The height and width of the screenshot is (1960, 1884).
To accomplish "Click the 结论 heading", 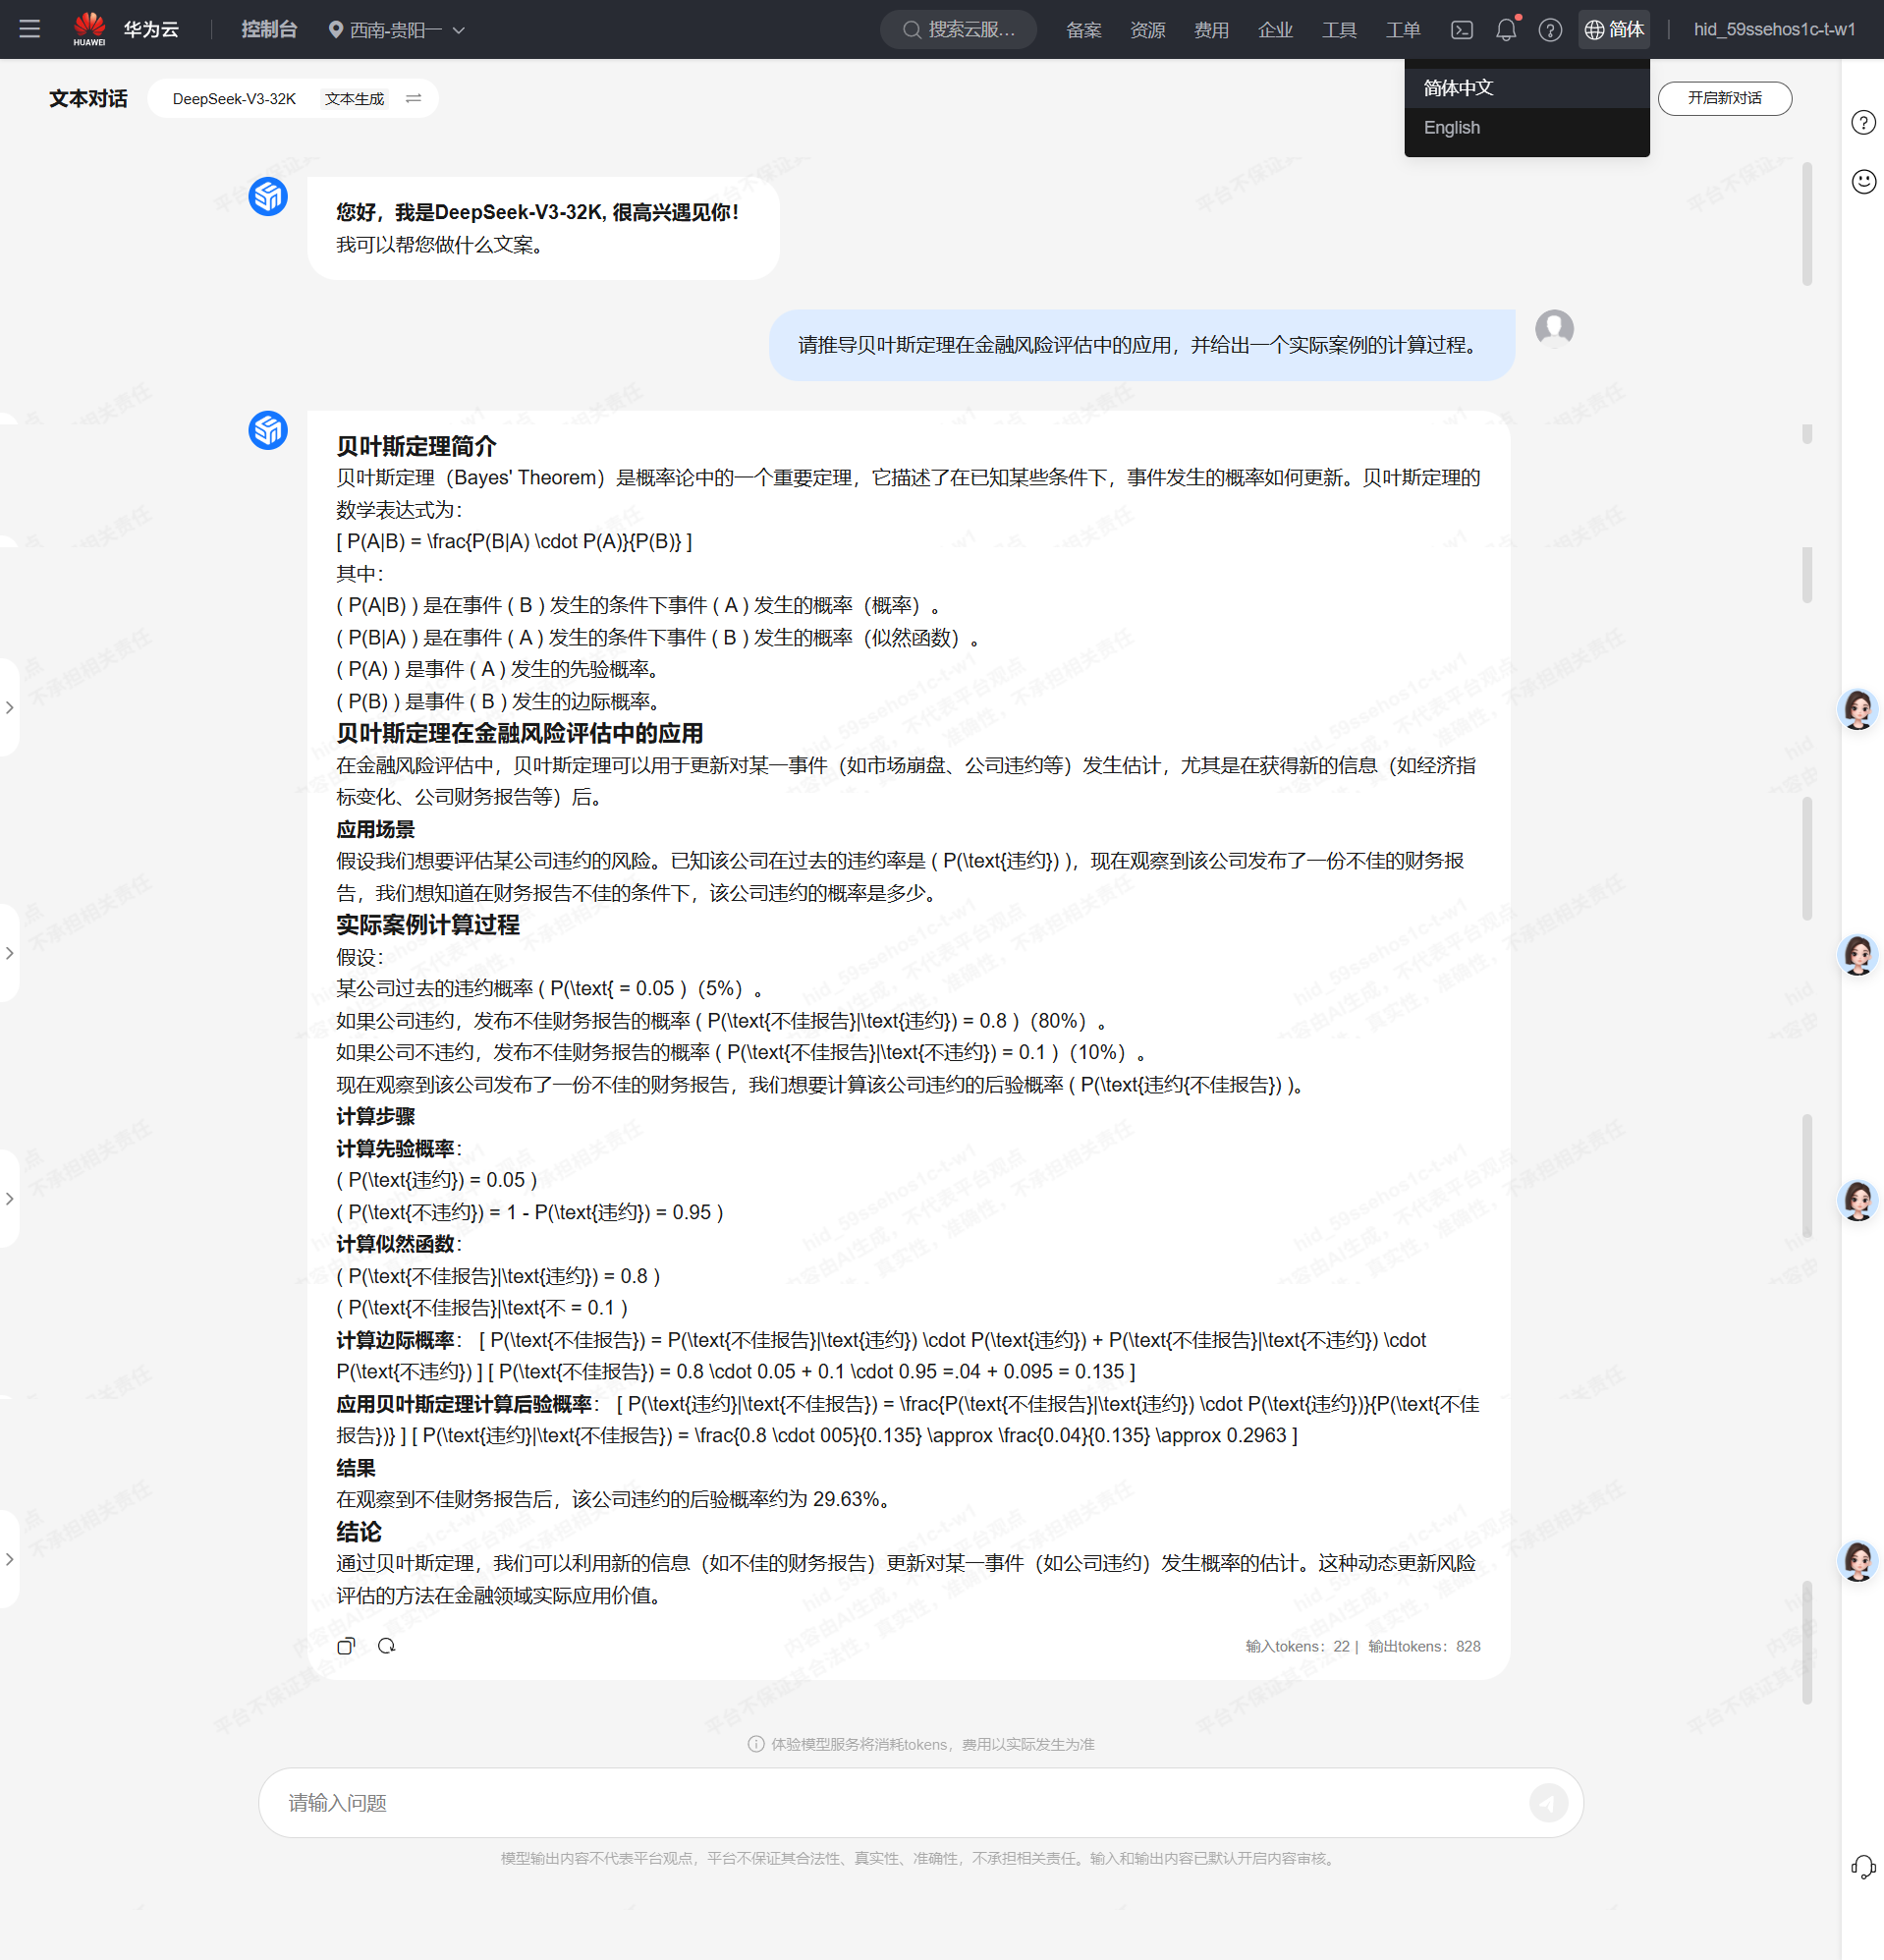I will [x=359, y=1532].
